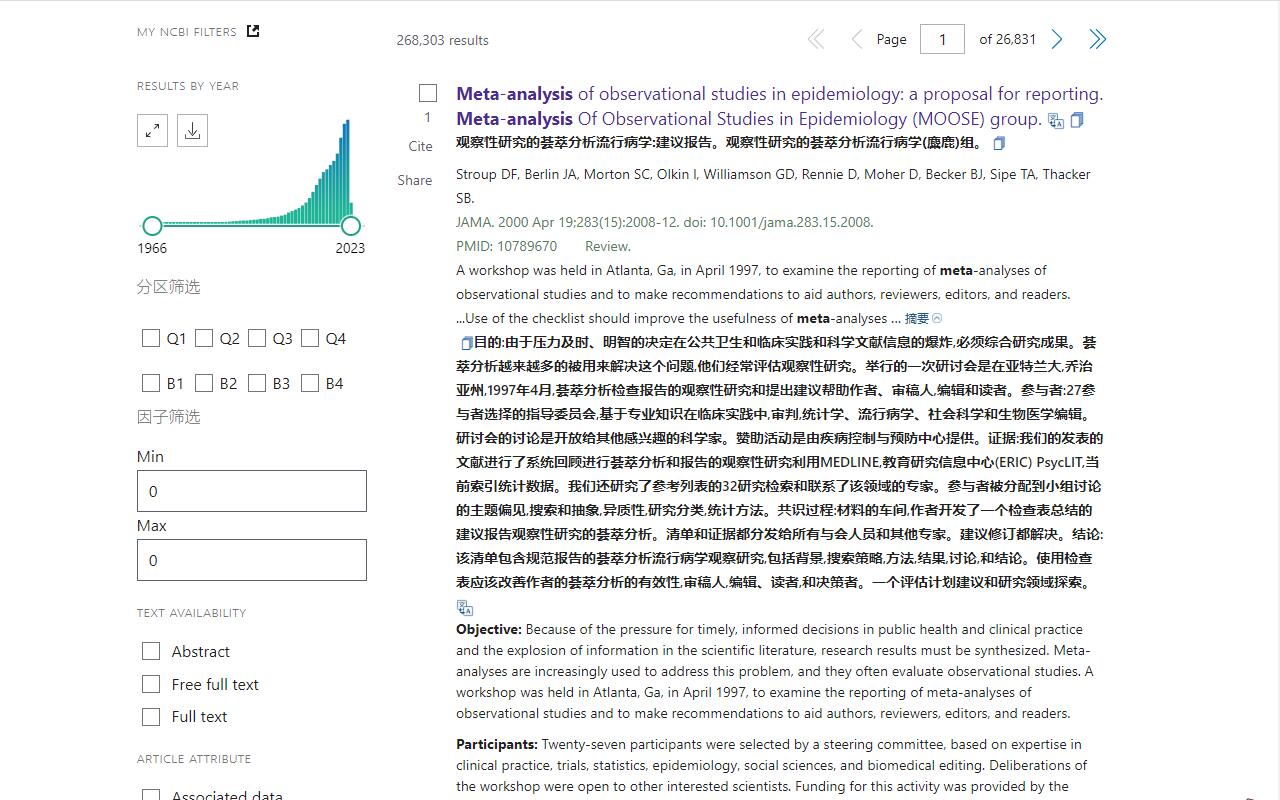Click the full-text page icon after the title
Image resolution: width=1280 pixels, height=800 pixels.
click(x=1077, y=120)
